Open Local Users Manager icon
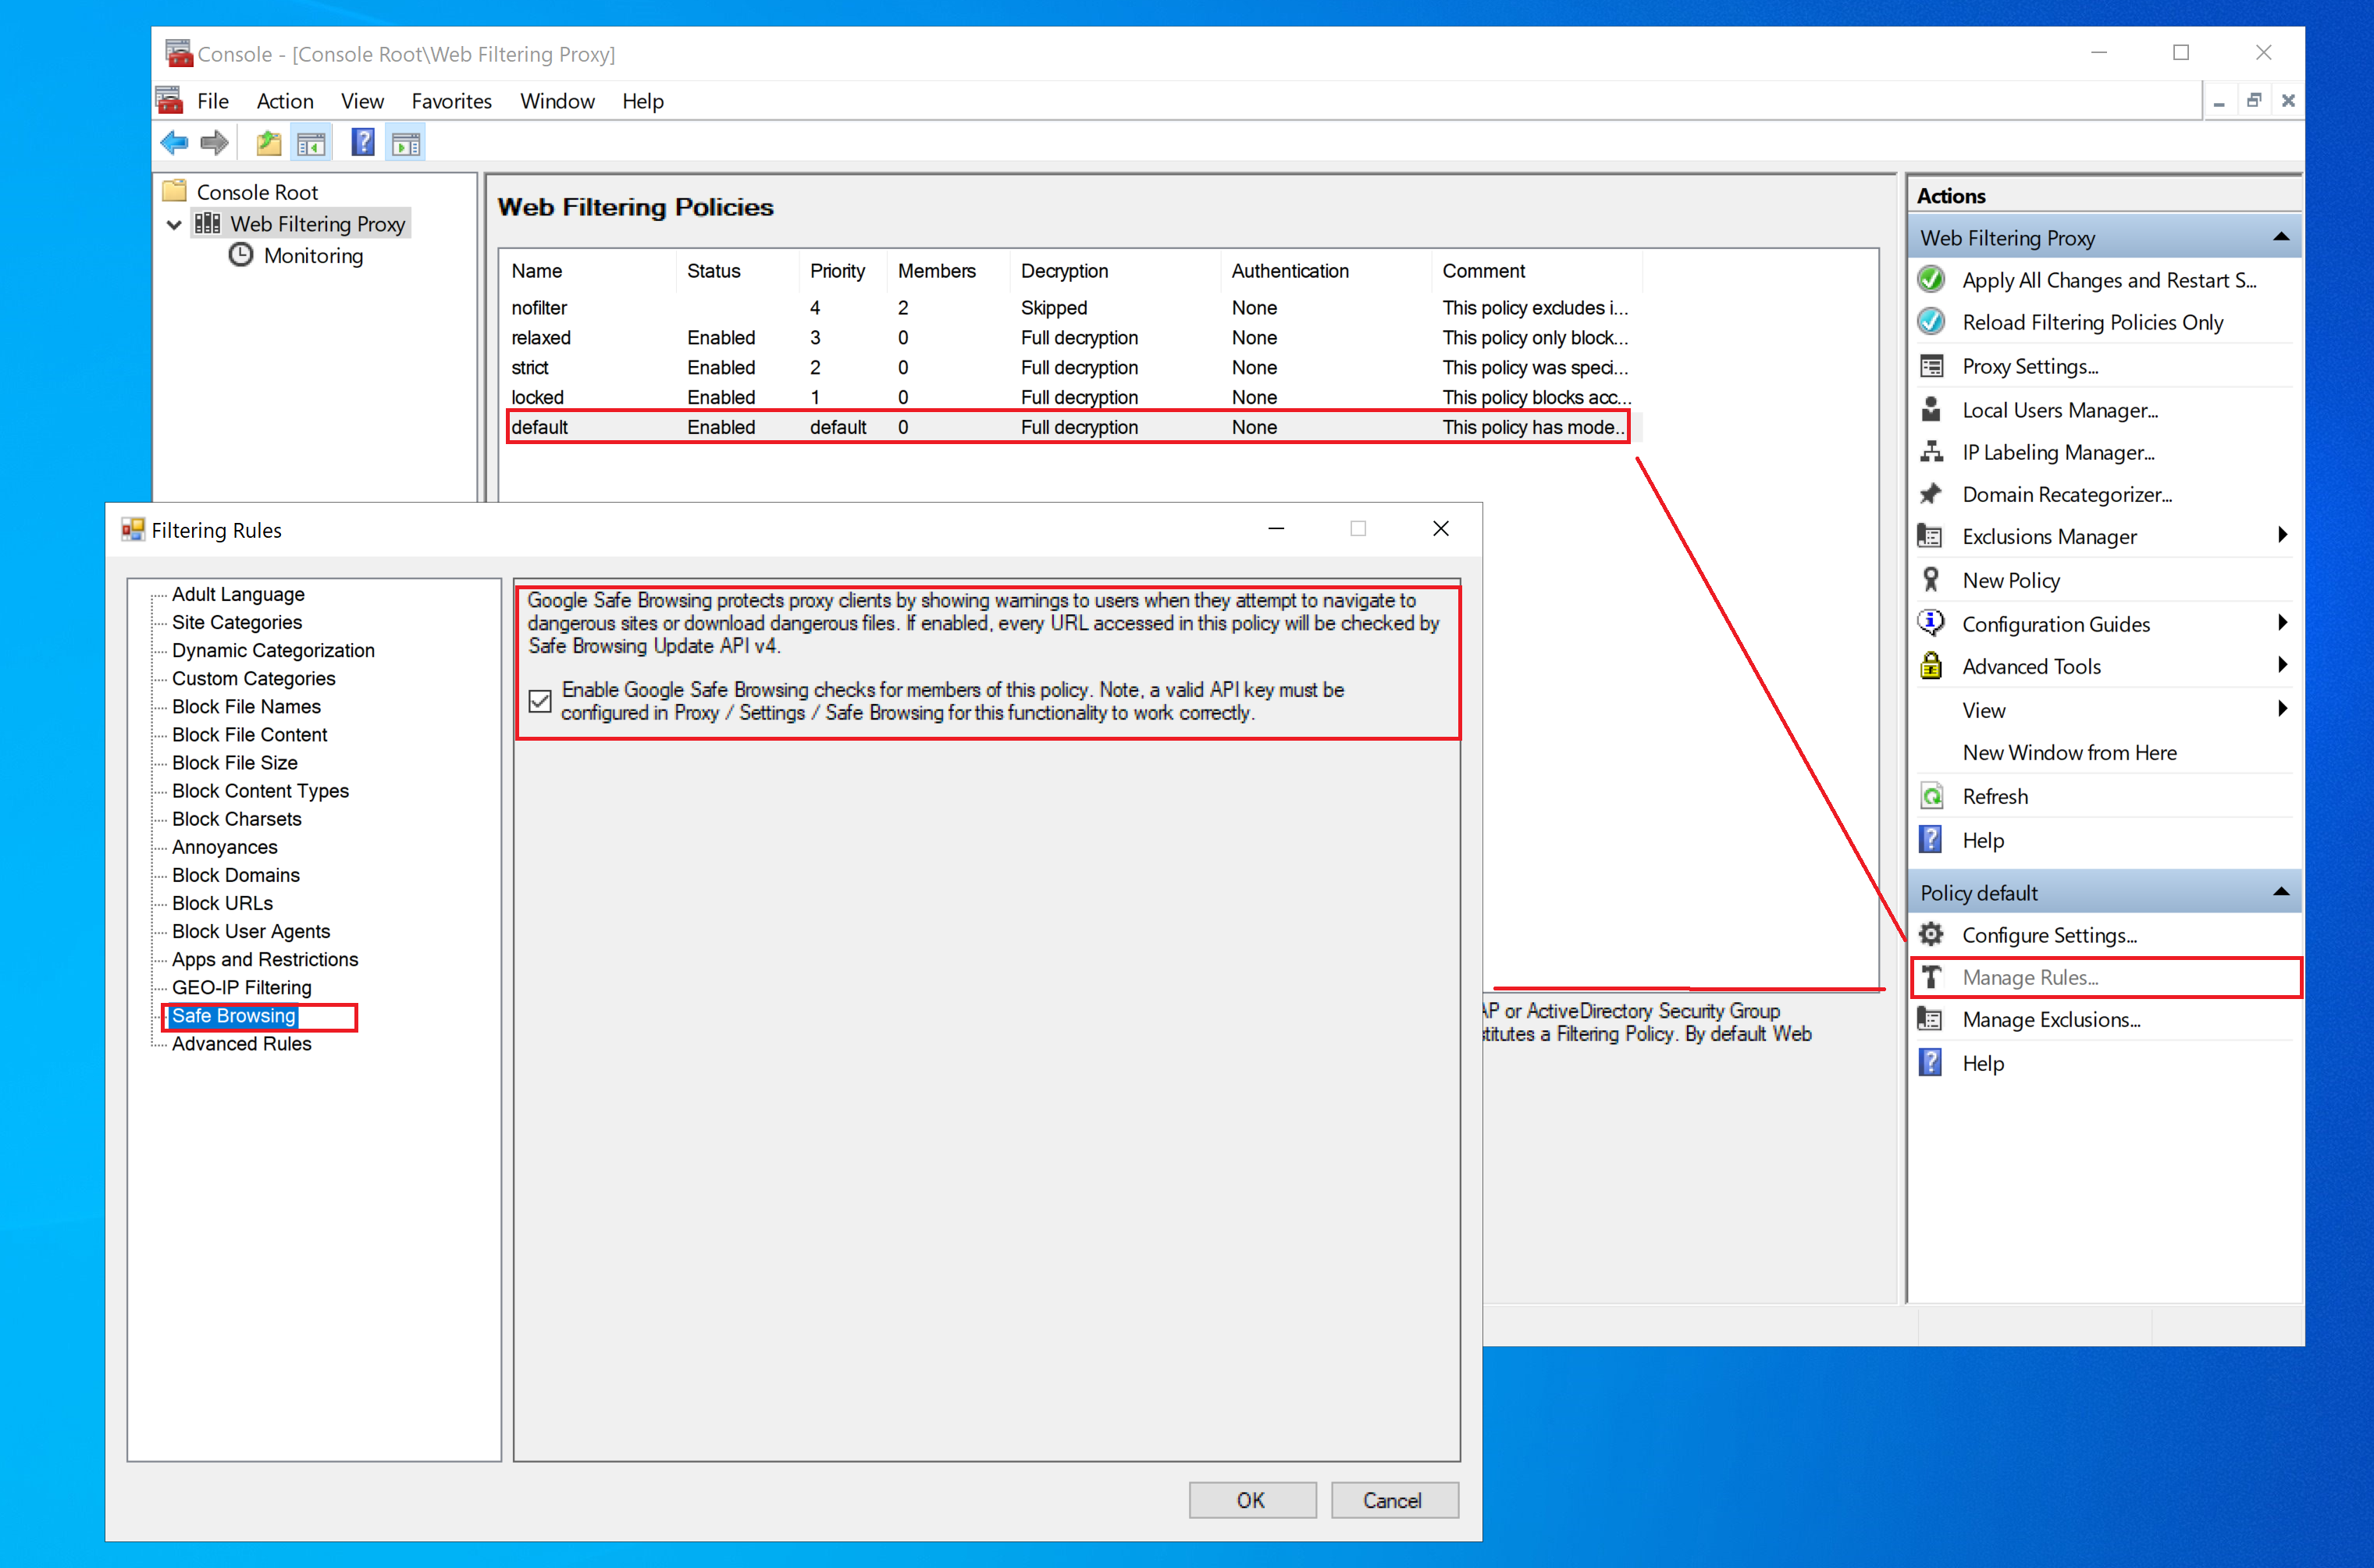Viewport: 2374px width, 1568px height. [x=1931, y=409]
